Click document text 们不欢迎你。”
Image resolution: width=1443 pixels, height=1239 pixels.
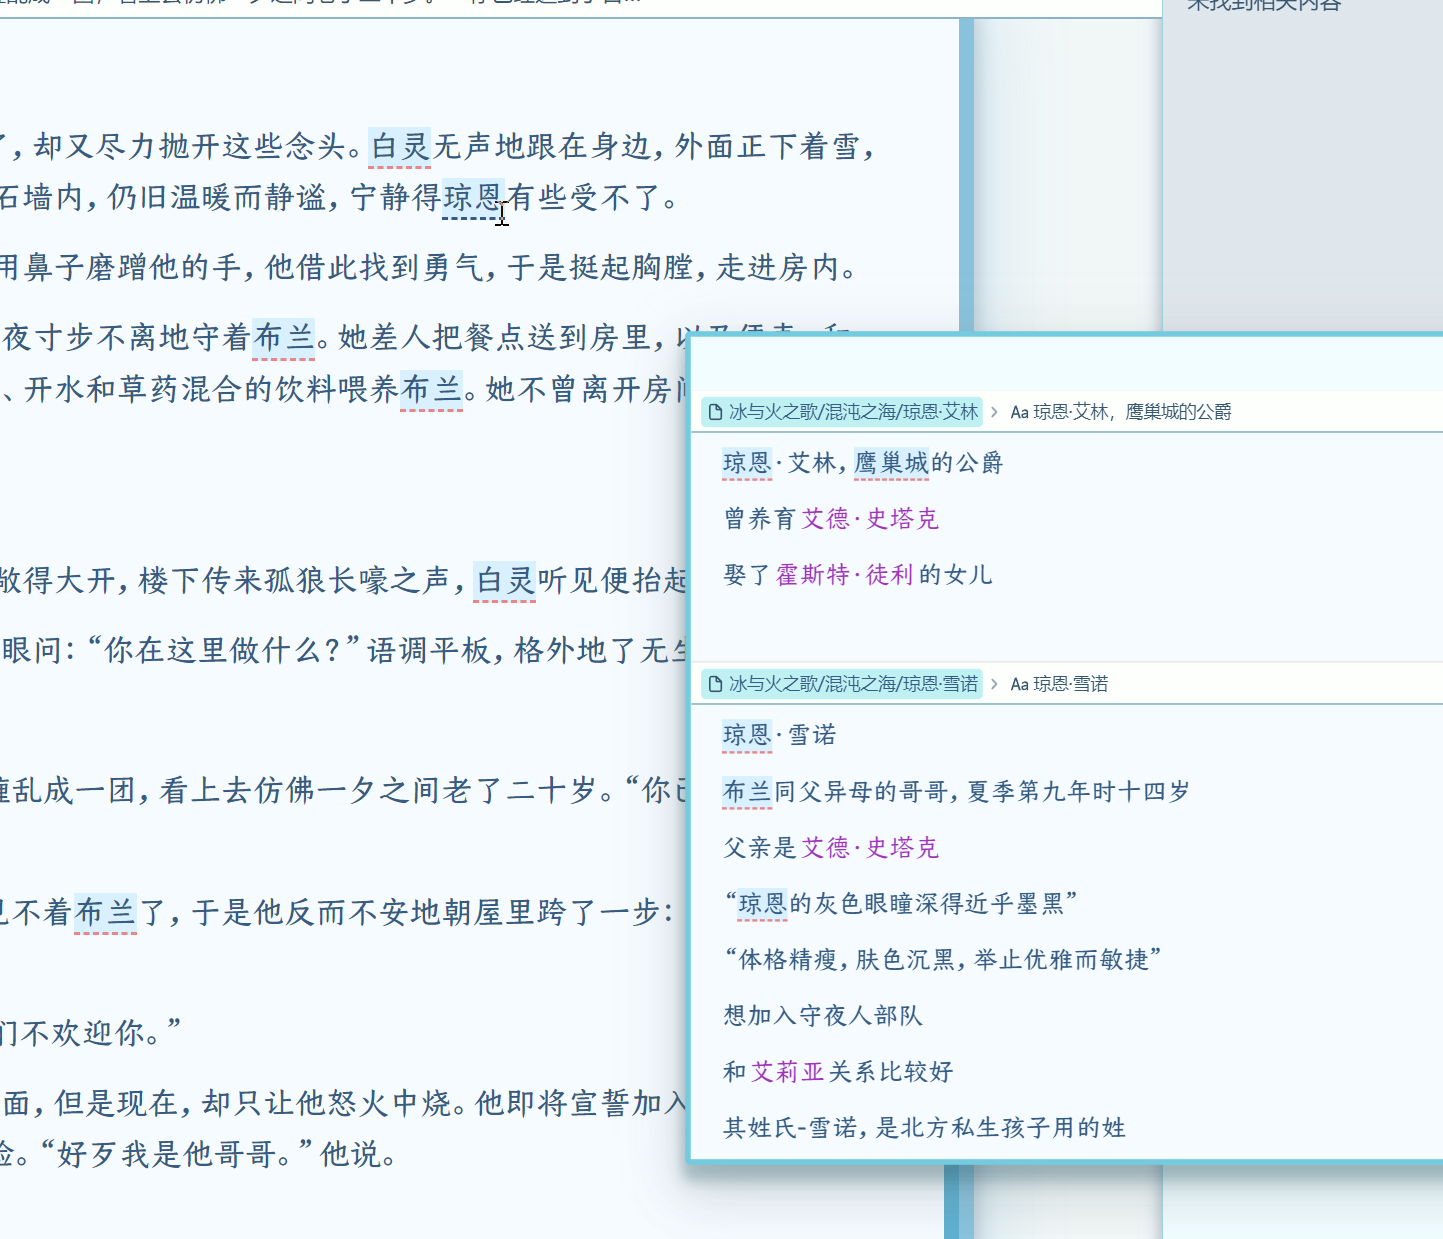90,1033
